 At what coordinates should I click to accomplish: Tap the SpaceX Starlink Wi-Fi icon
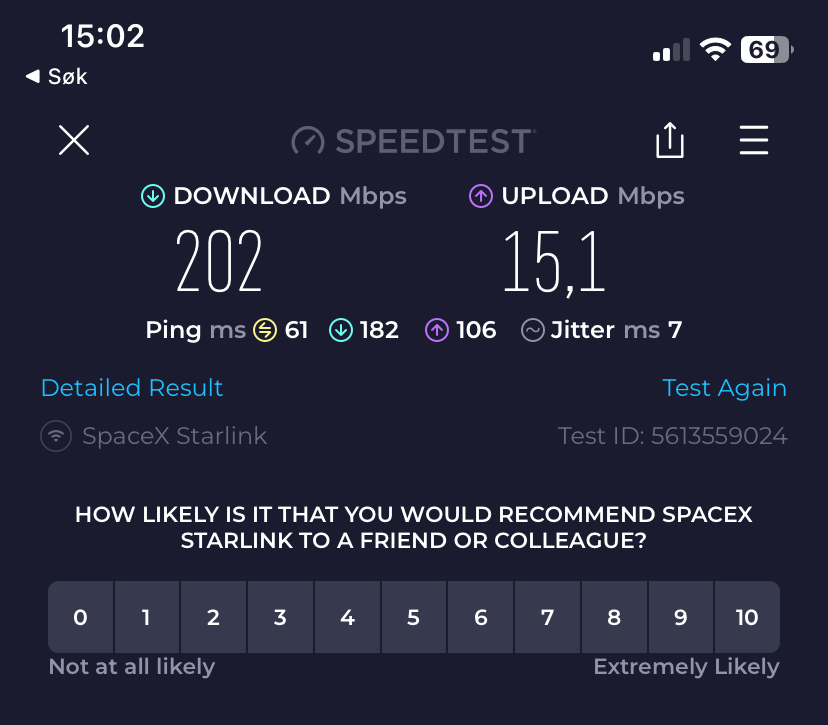56,436
